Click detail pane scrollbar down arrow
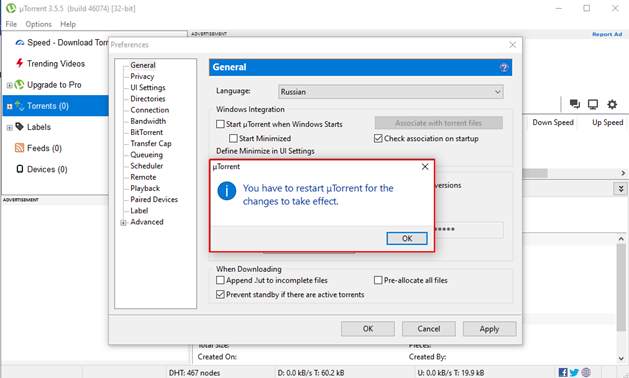This screenshot has width=629, height=378. (621, 358)
